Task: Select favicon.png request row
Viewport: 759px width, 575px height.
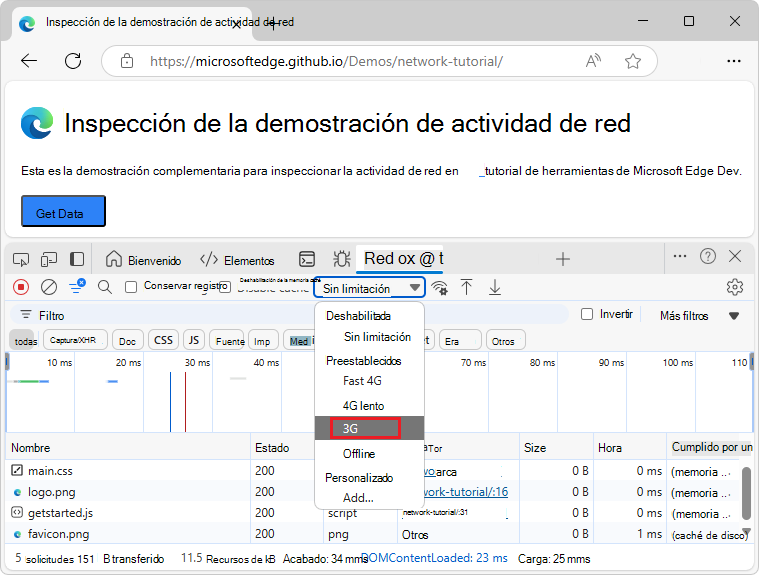Action: click(x=373, y=534)
